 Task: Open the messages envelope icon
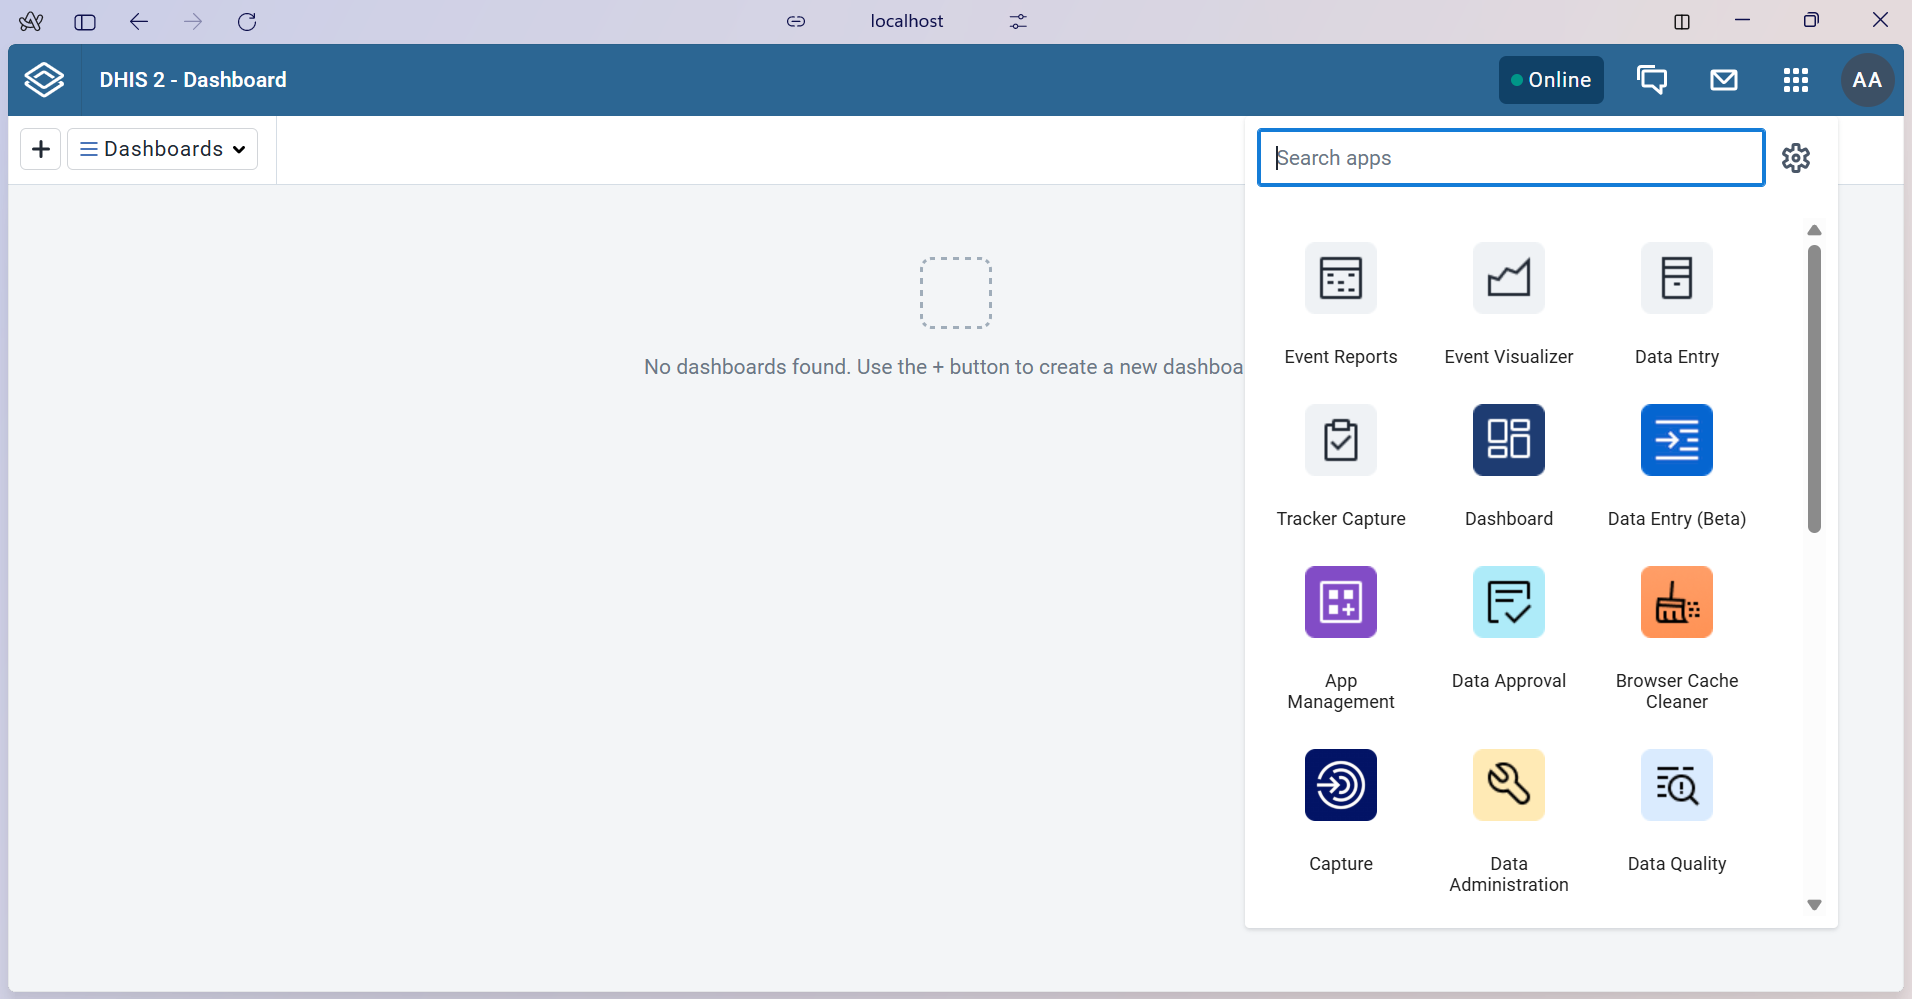[x=1724, y=80]
